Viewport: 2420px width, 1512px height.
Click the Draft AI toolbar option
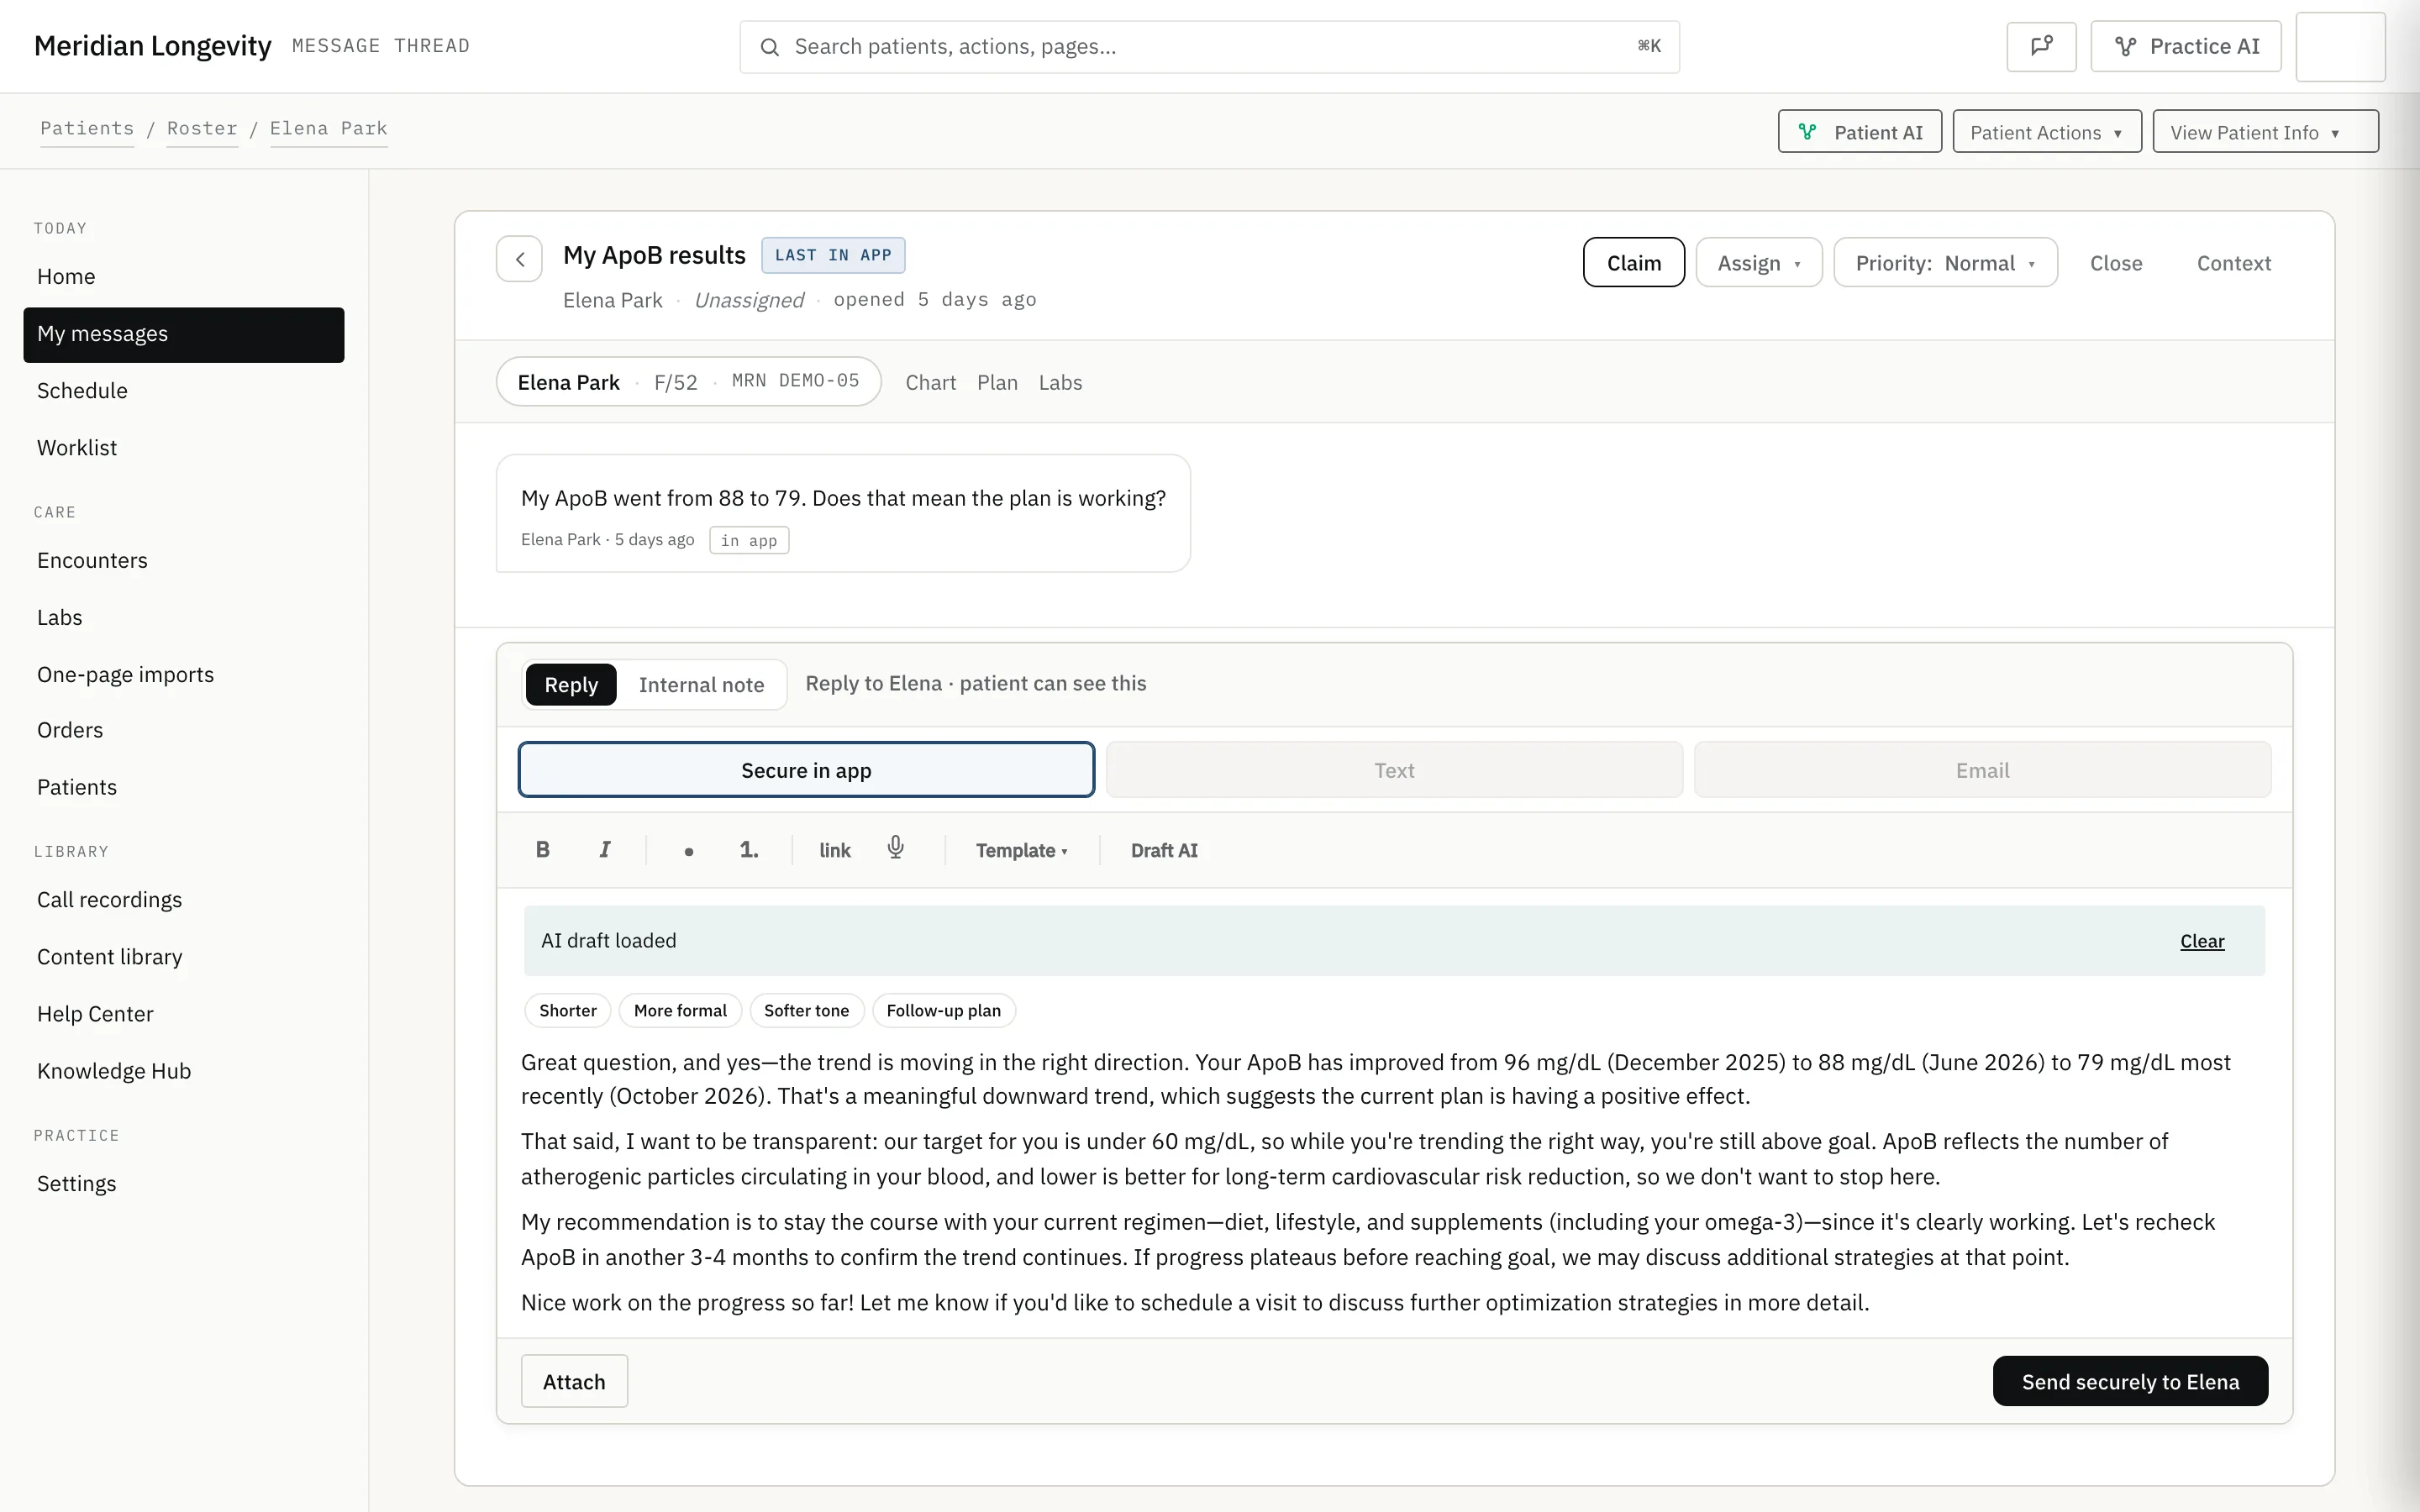[1164, 850]
